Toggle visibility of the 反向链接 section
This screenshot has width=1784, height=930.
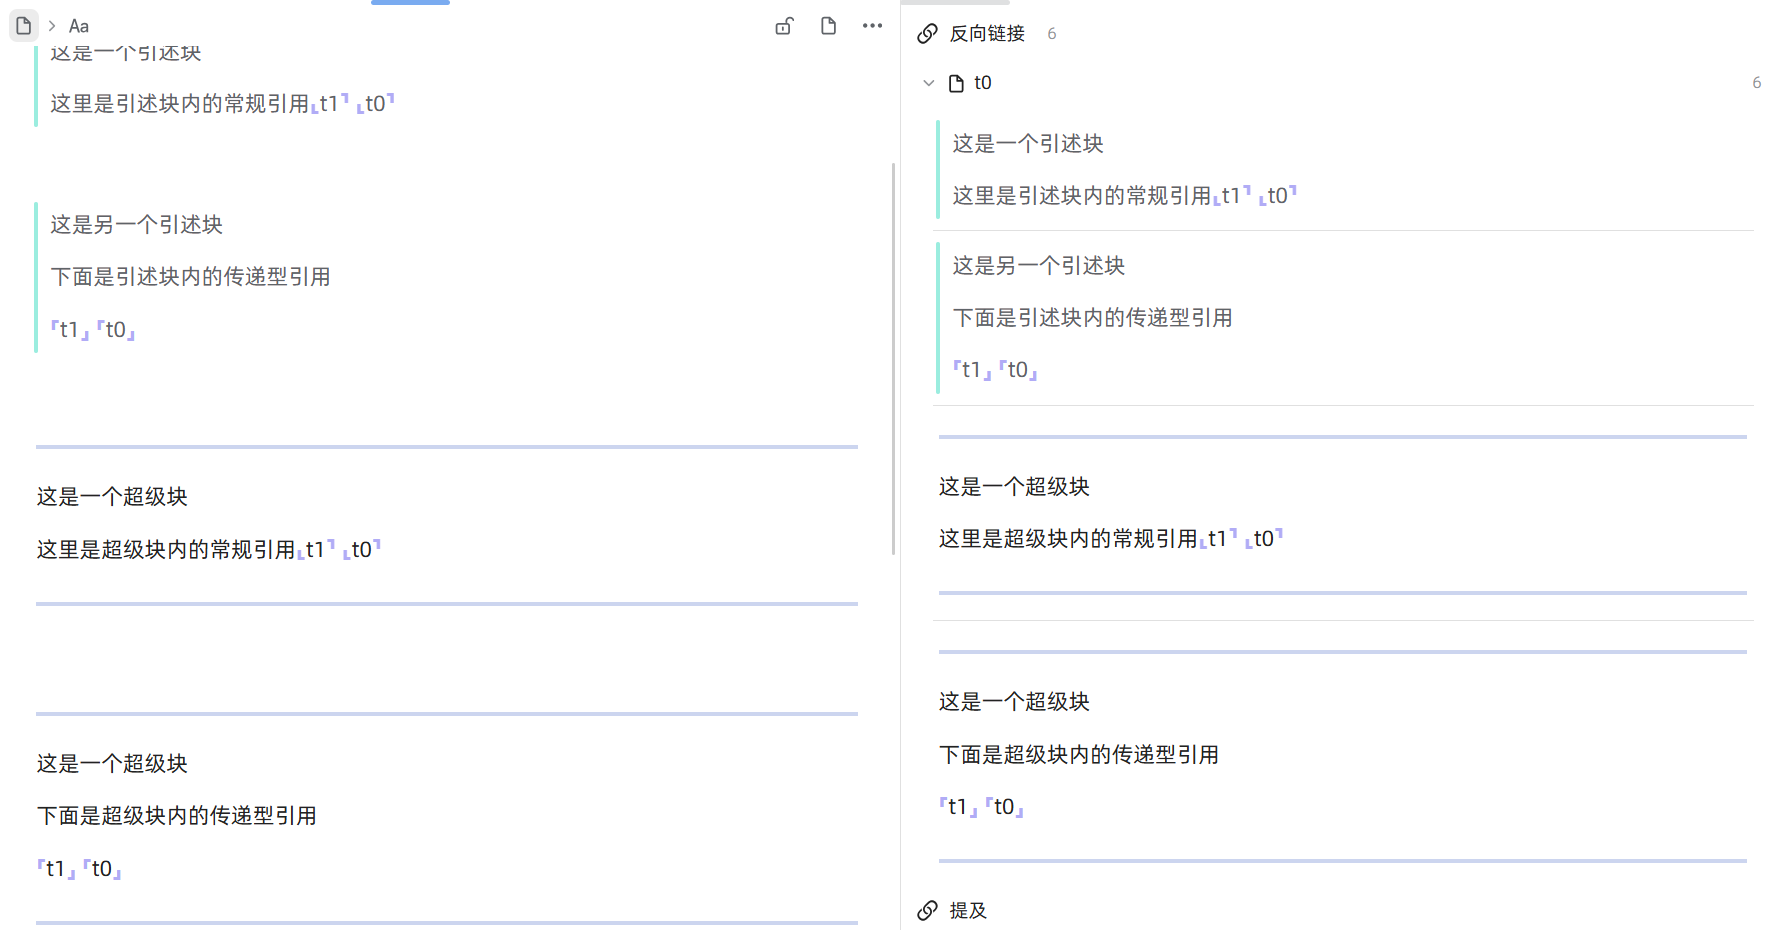tap(987, 33)
